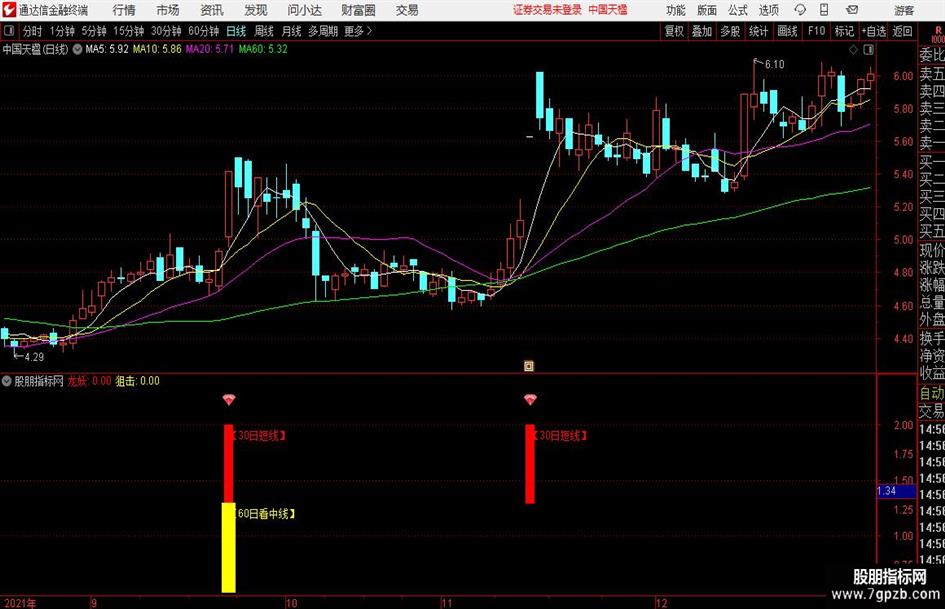Click the 游客 guest account label

(x=904, y=10)
